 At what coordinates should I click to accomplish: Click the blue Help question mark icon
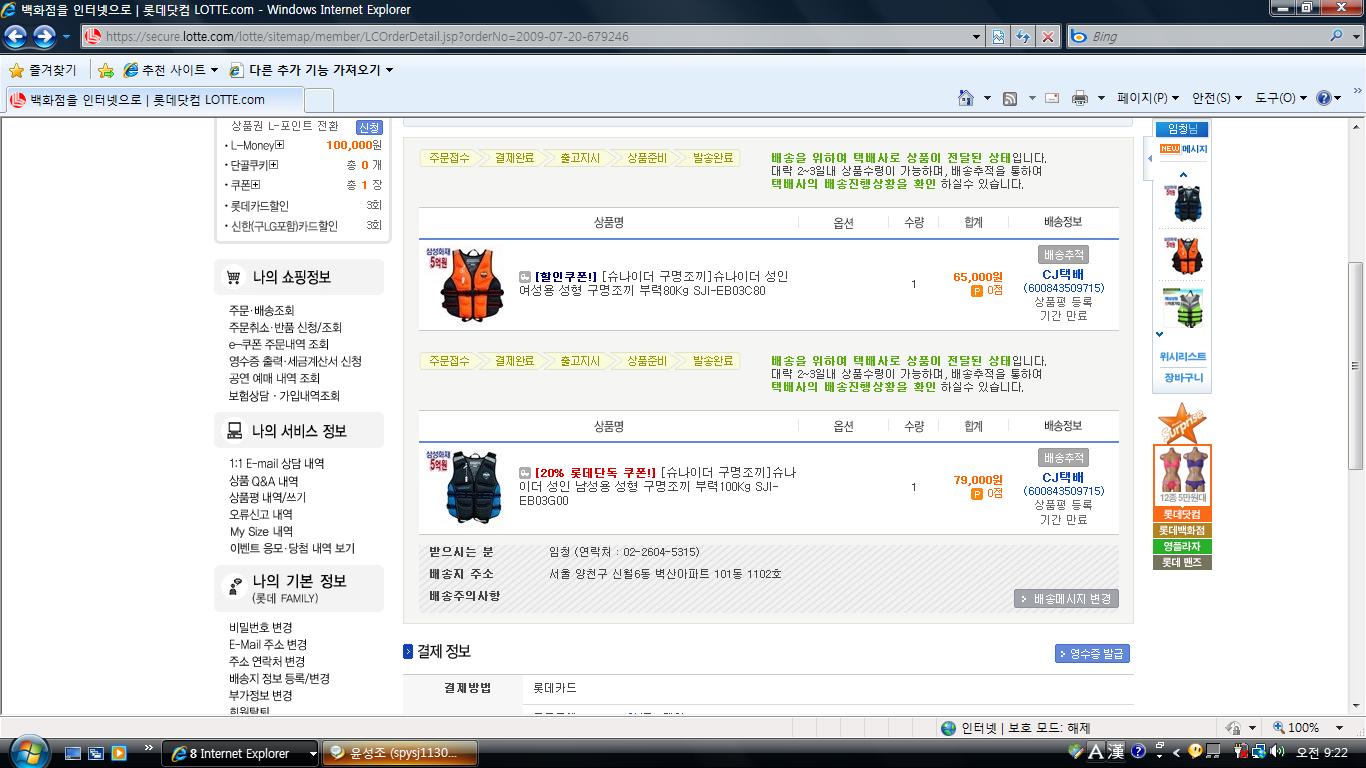click(x=1324, y=98)
